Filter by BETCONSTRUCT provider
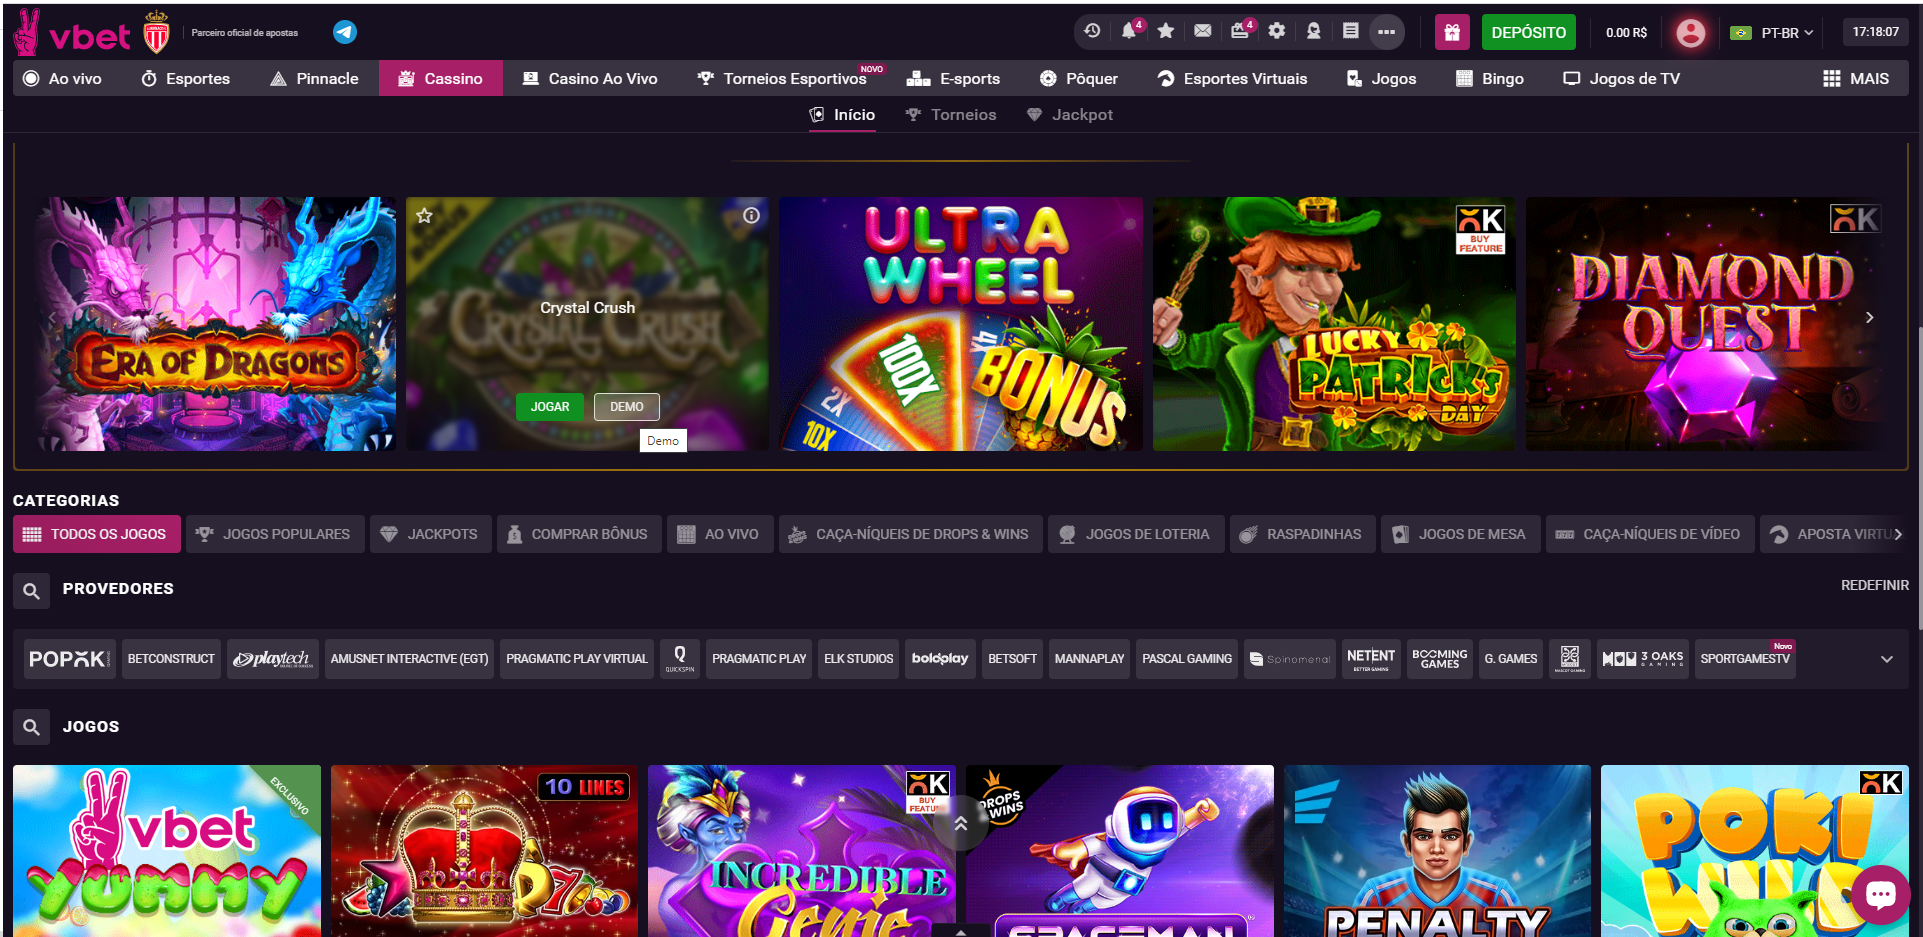This screenshot has height=937, width=1923. [x=171, y=659]
